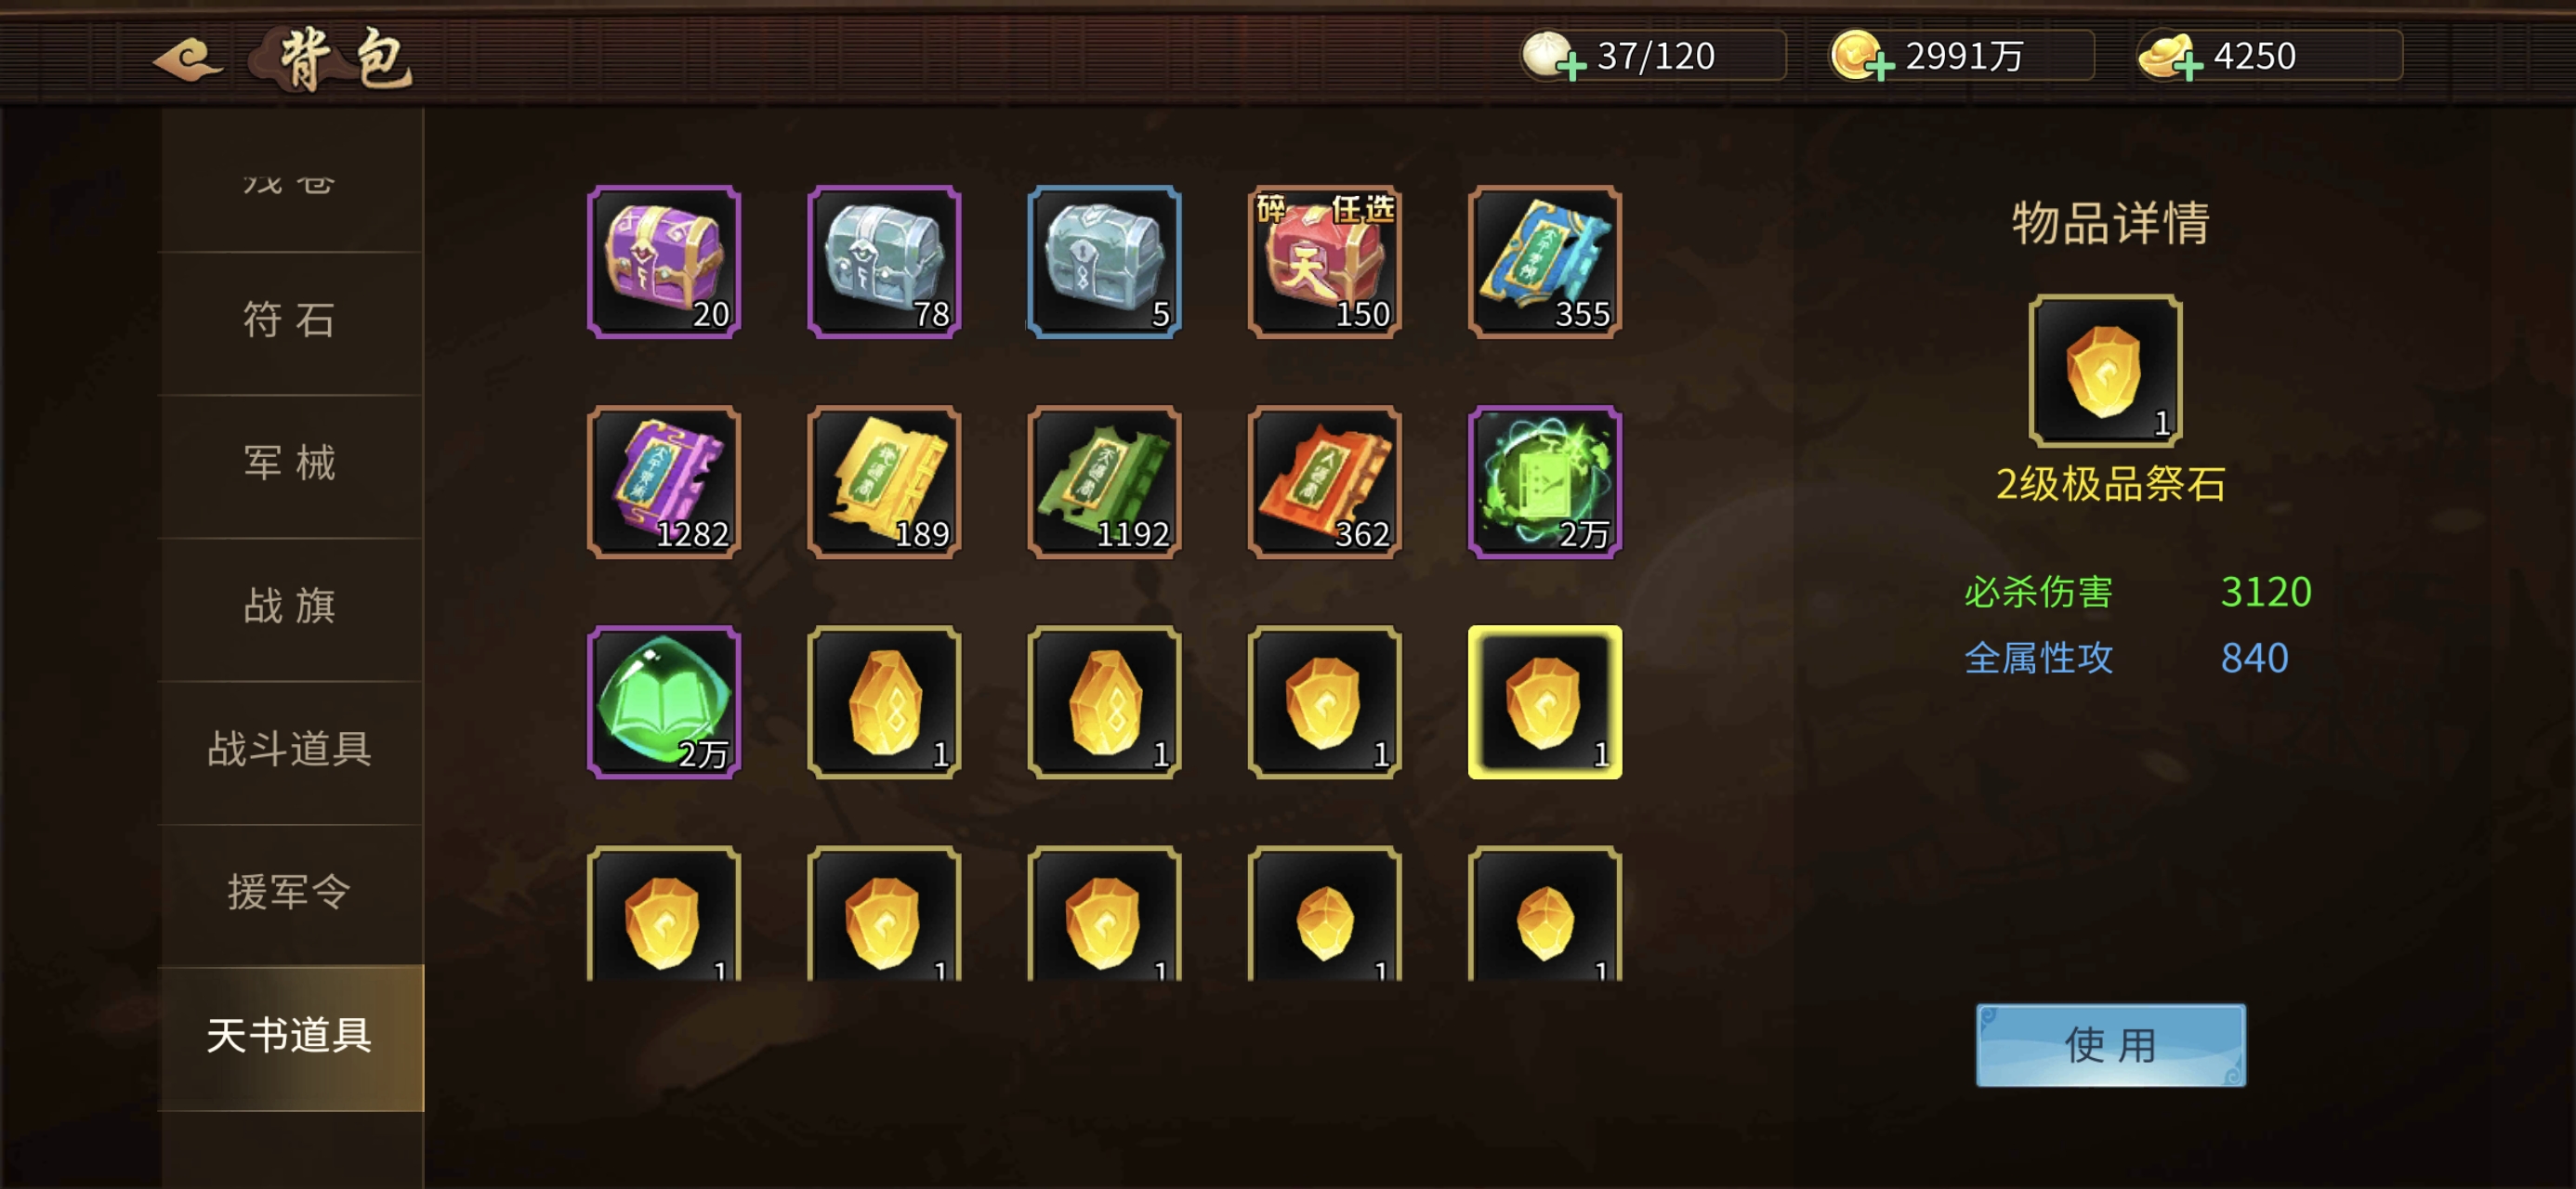Switch to the 援军令 tab
Image resolution: width=2576 pixels, height=1189 pixels.
(x=290, y=892)
